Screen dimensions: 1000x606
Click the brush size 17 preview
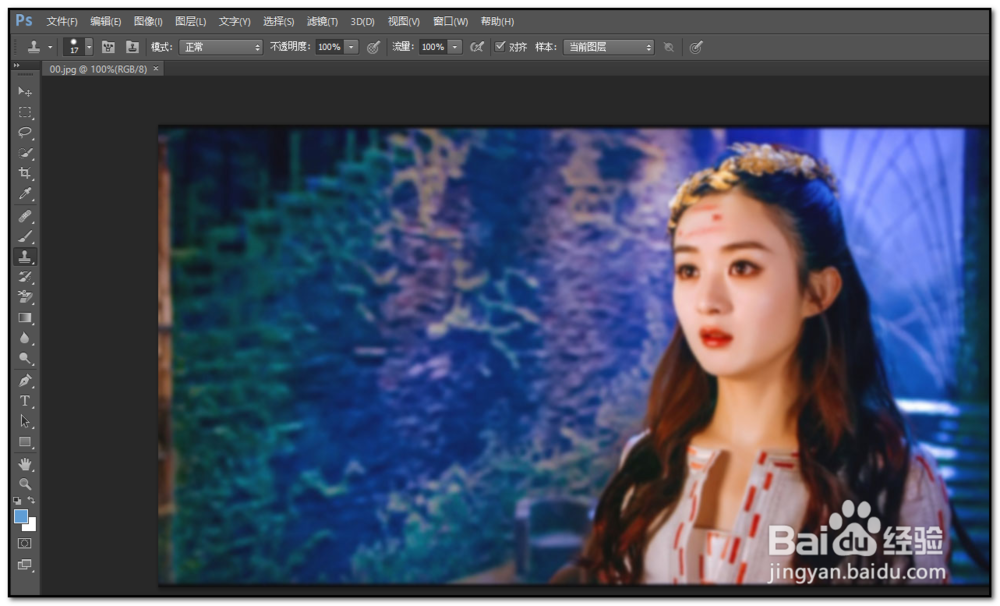click(x=74, y=47)
